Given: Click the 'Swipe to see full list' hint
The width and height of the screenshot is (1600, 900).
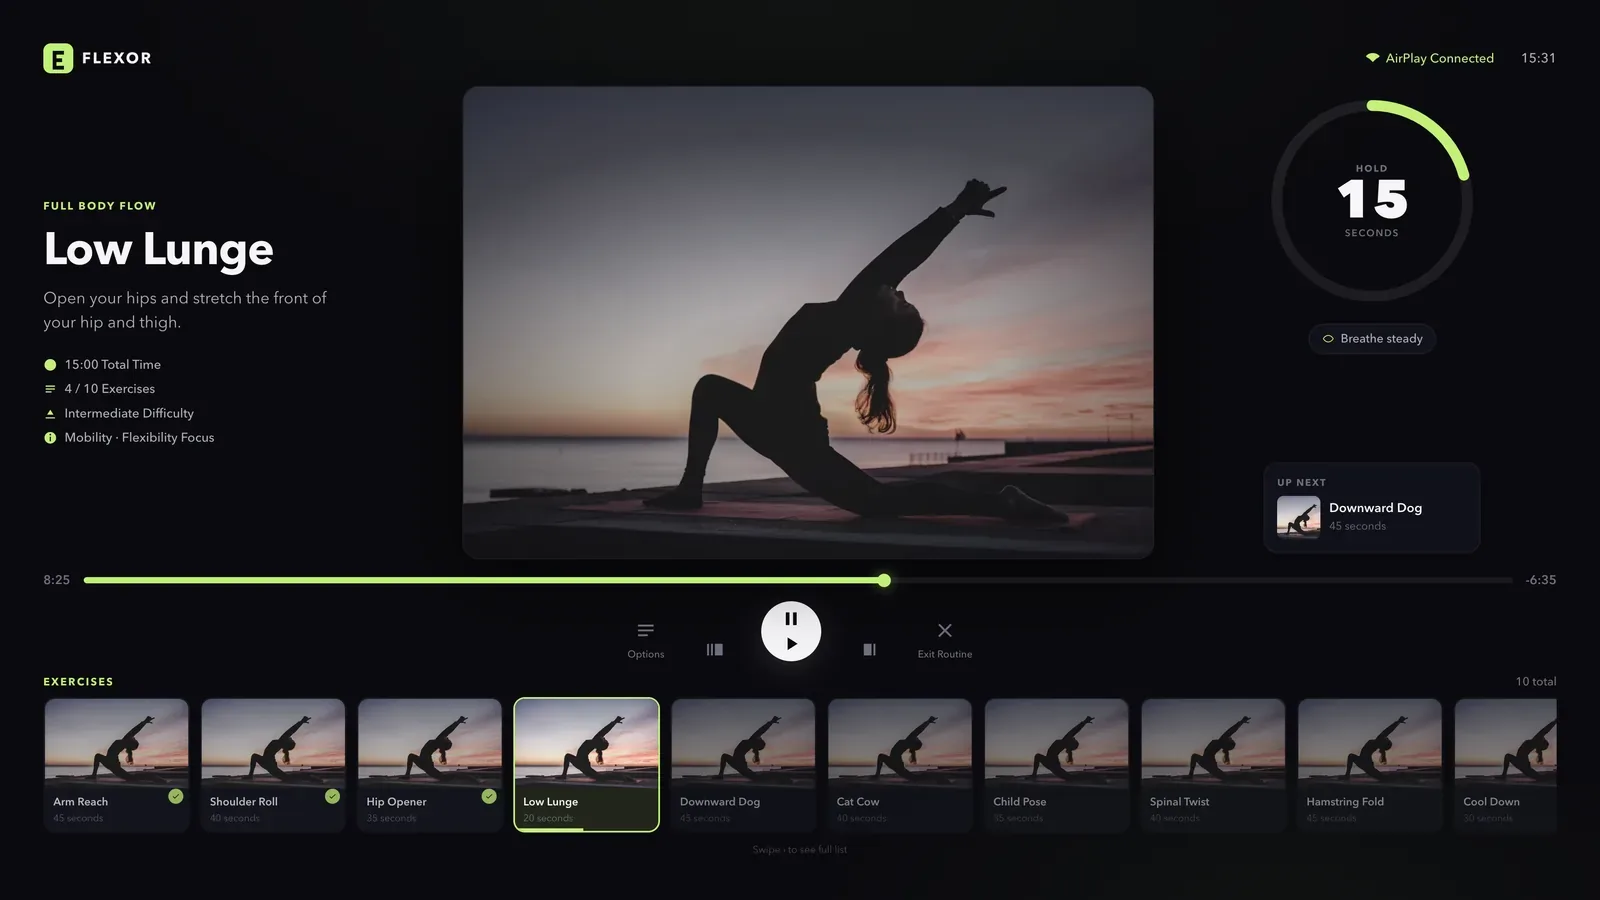Looking at the screenshot, I should (800, 850).
